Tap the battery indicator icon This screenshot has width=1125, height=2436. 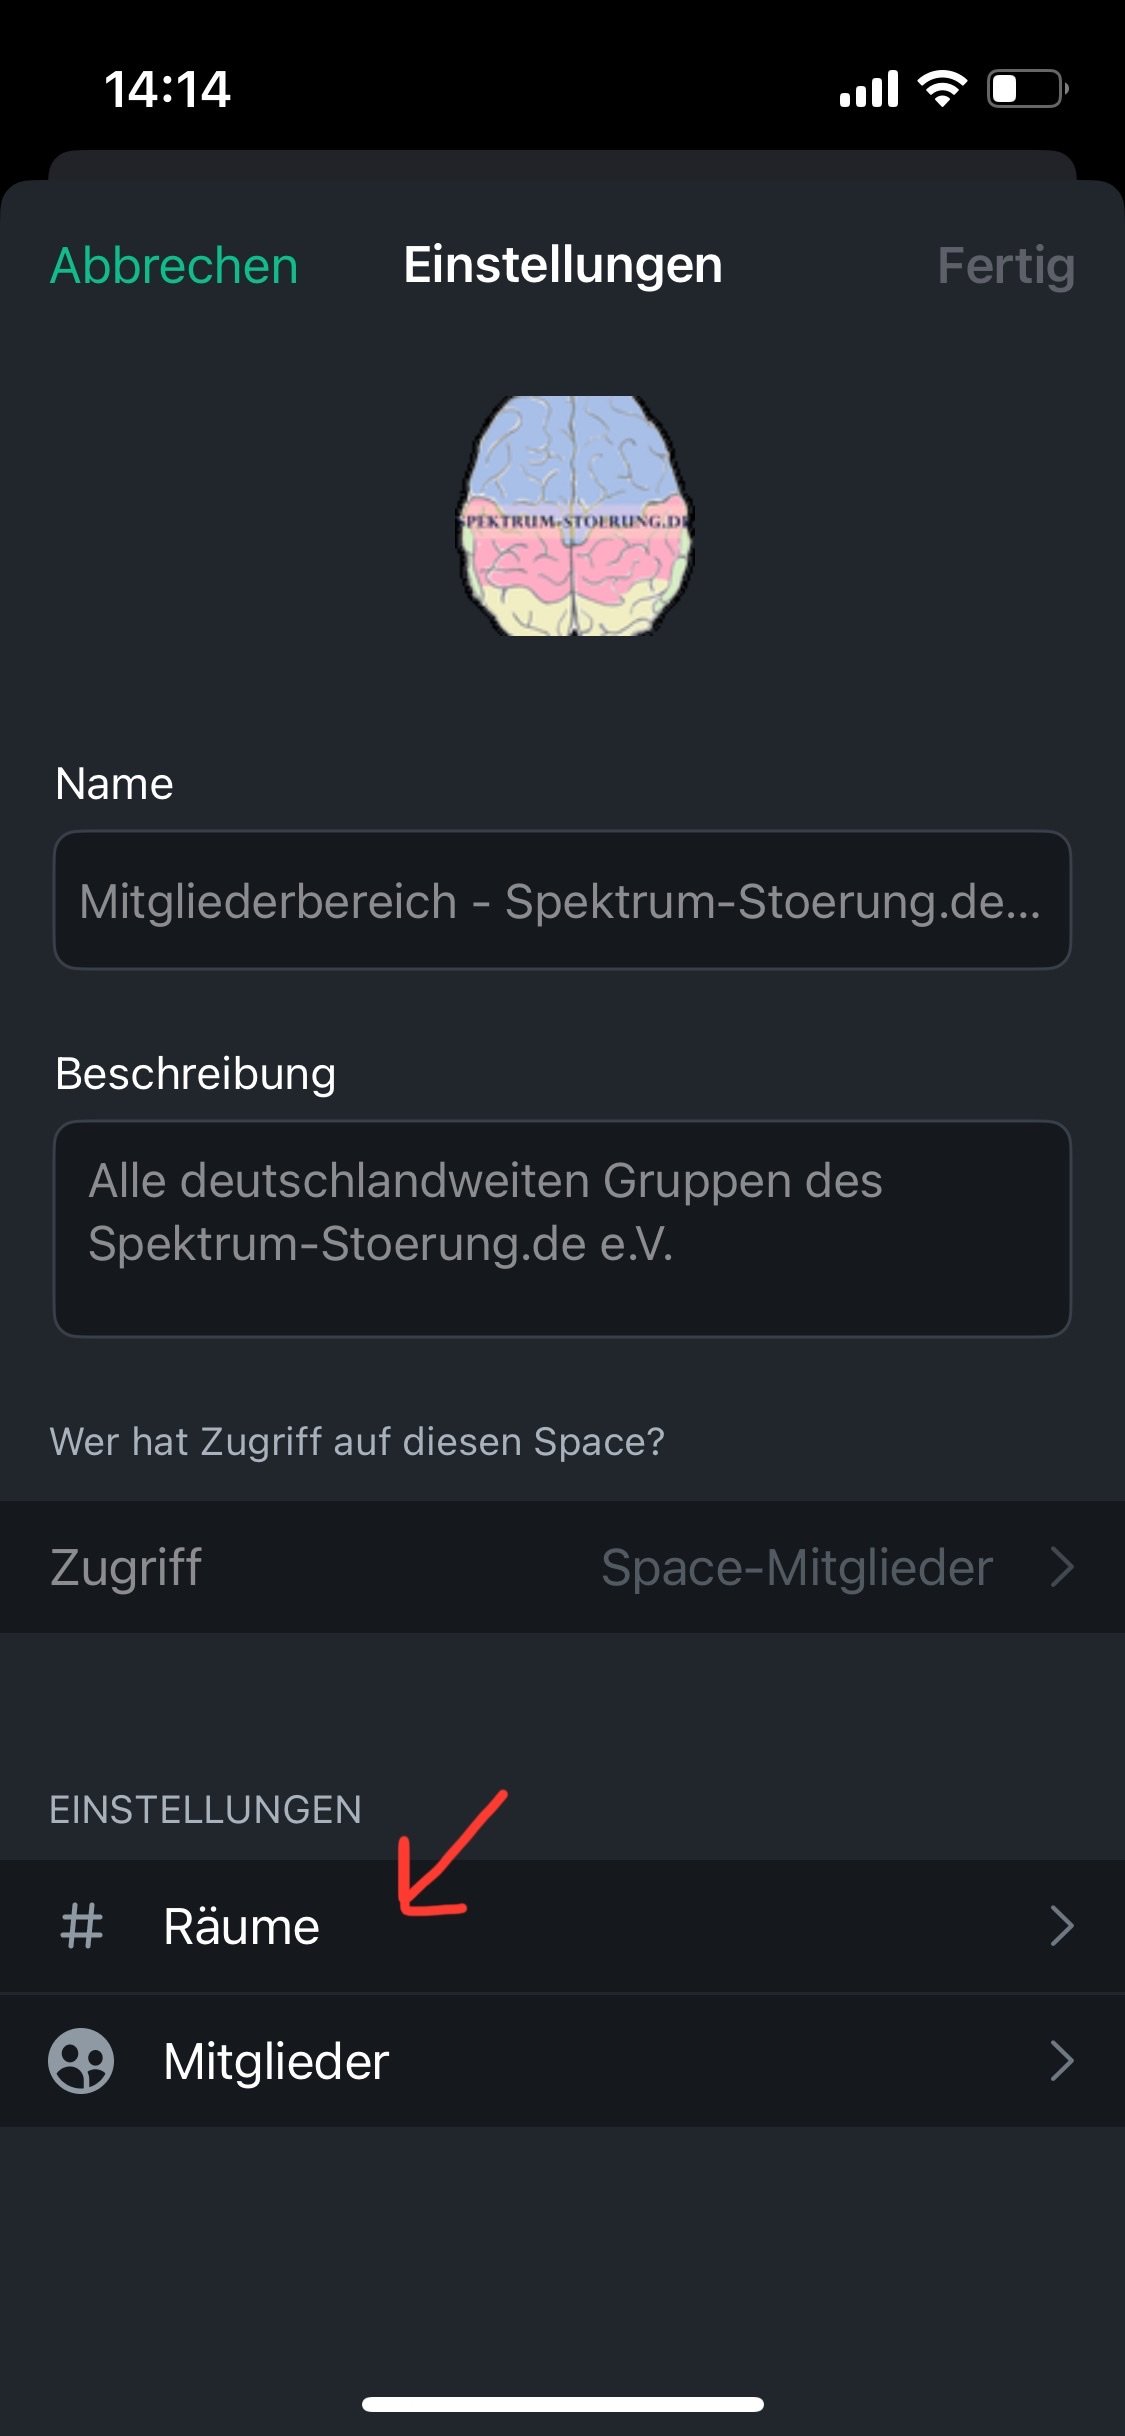[x=1027, y=89]
